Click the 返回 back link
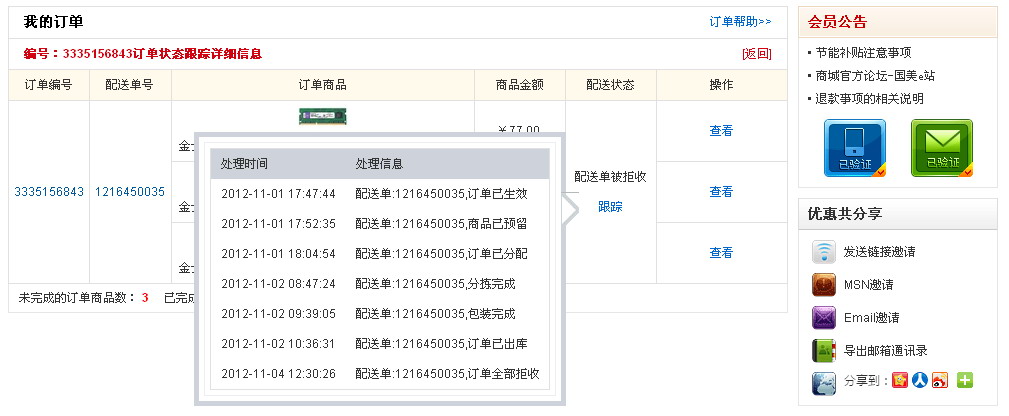1009x416 pixels. 756,54
